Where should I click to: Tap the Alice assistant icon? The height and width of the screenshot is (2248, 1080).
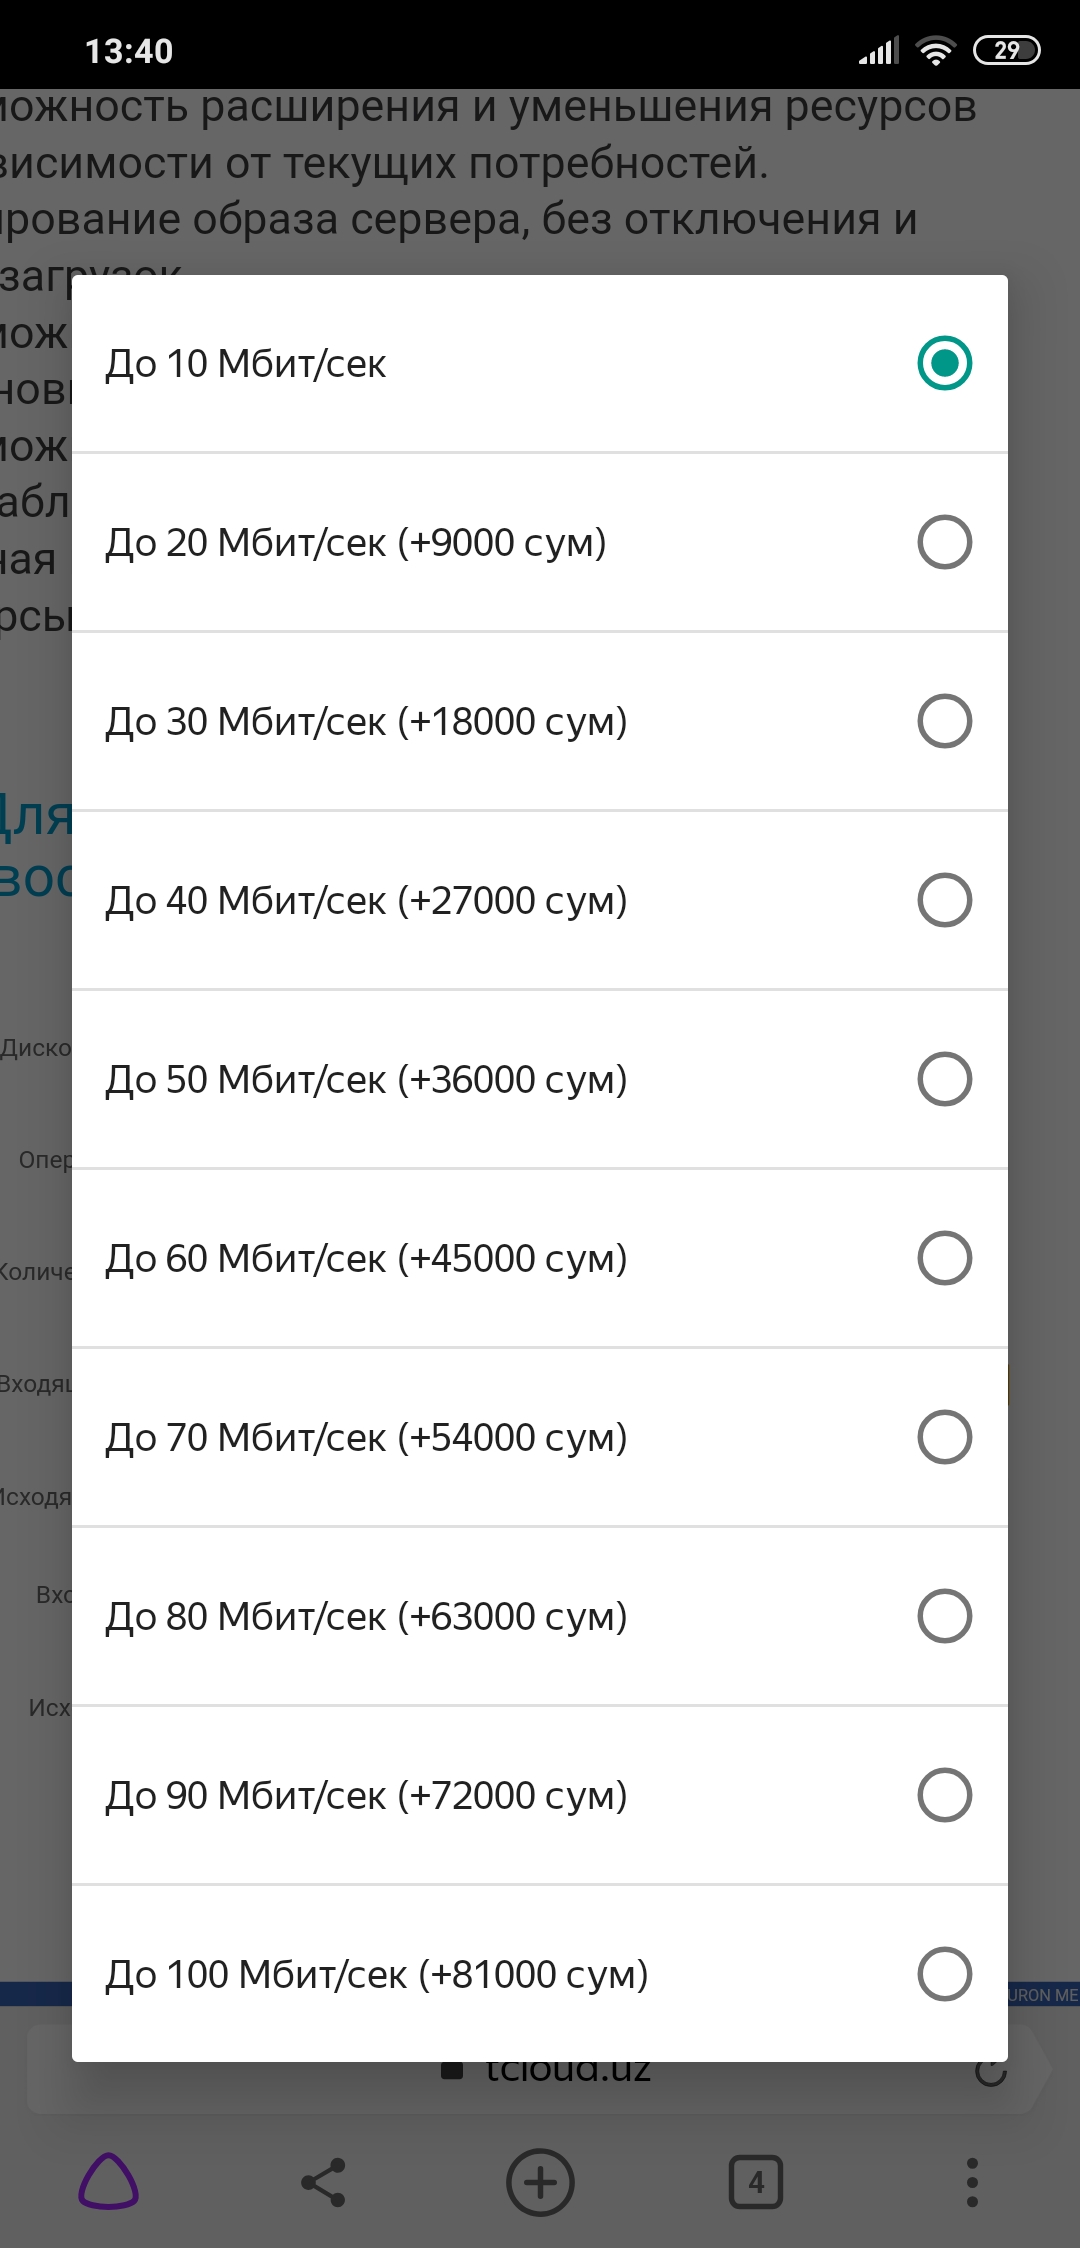click(x=108, y=2182)
